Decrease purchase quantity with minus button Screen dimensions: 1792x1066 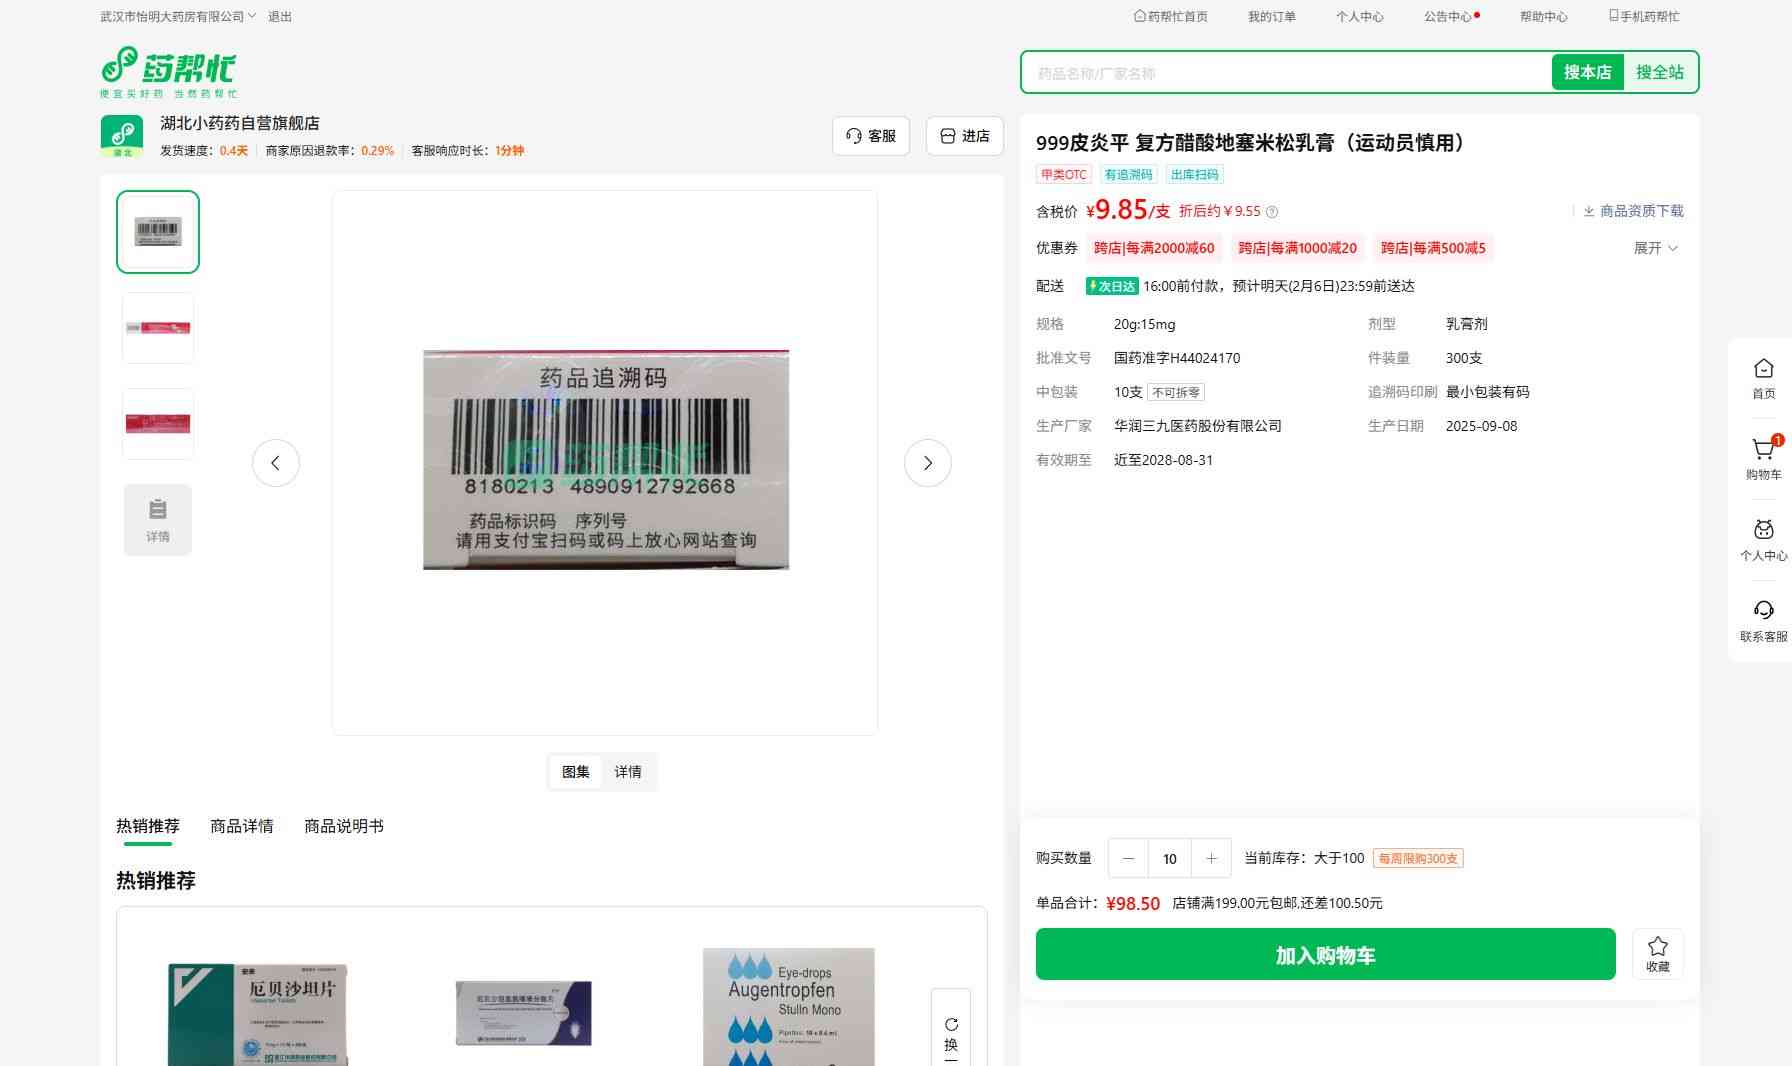pos(1128,859)
